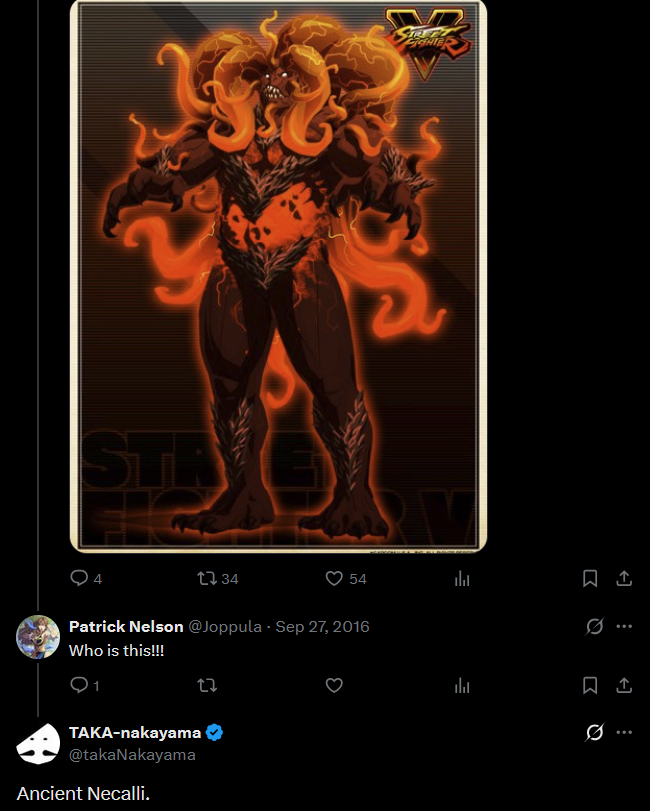
Task: Open more options menu on TAKA-nakayama's tweet
Action: (624, 732)
